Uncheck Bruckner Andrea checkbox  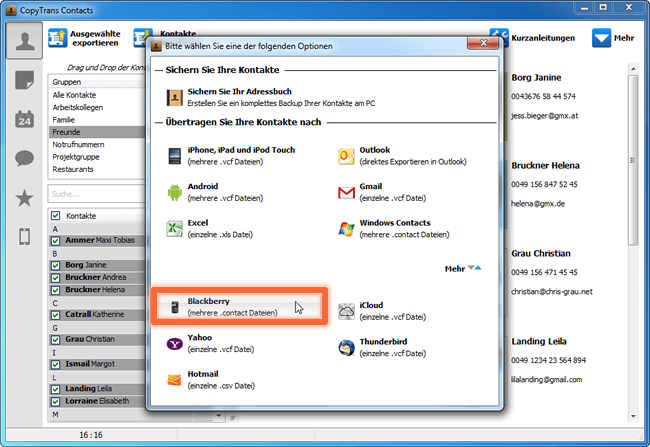55,278
